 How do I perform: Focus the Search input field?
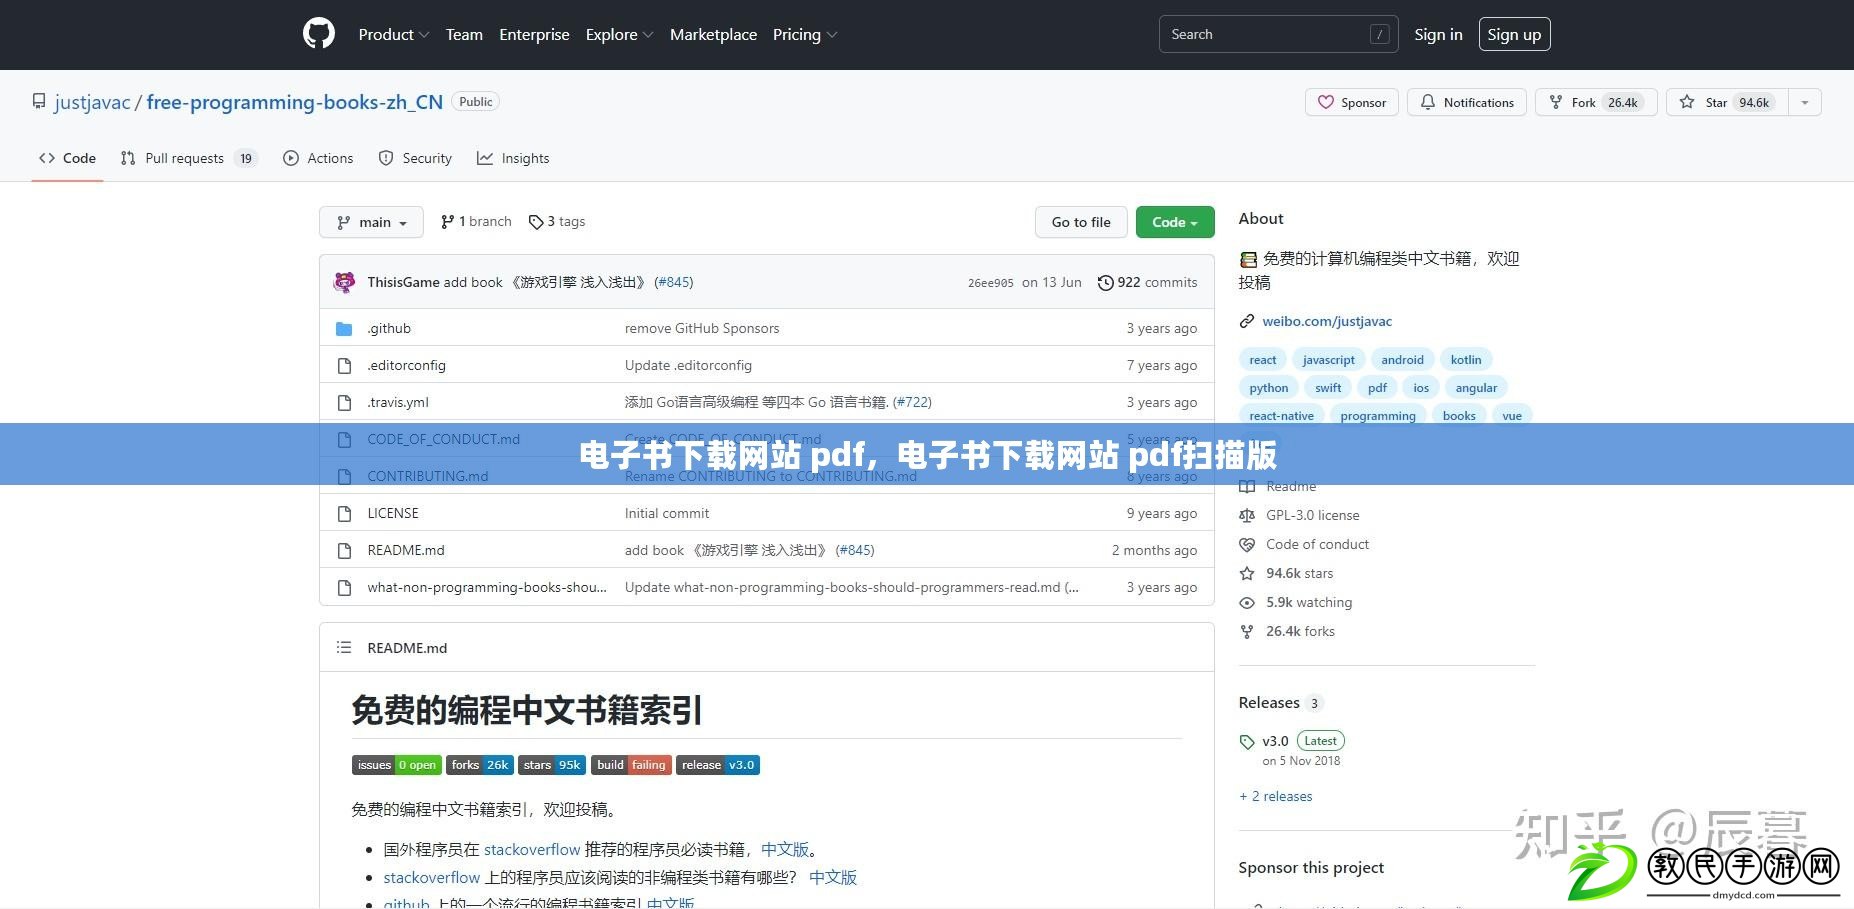coord(1278,34)
